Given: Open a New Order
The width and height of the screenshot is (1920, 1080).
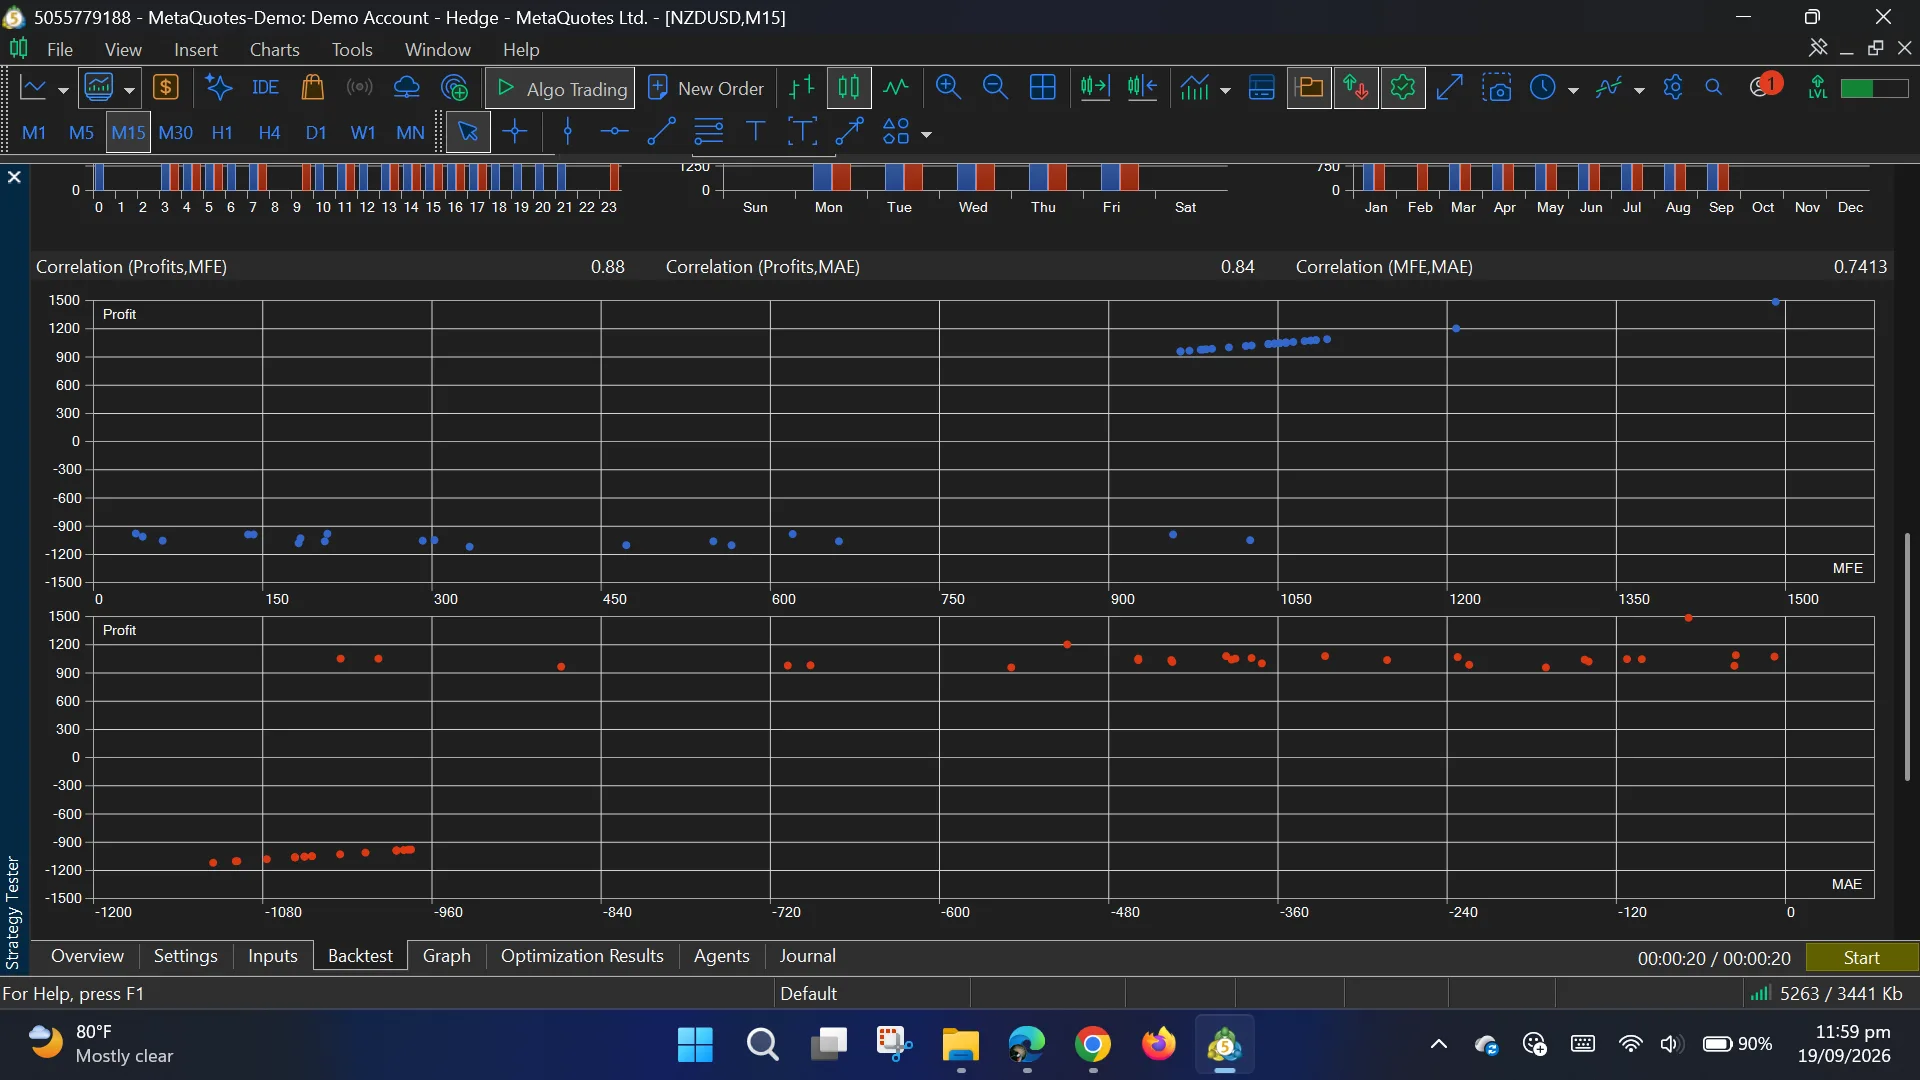Looking at the screenshot, I should click(706, 88).
